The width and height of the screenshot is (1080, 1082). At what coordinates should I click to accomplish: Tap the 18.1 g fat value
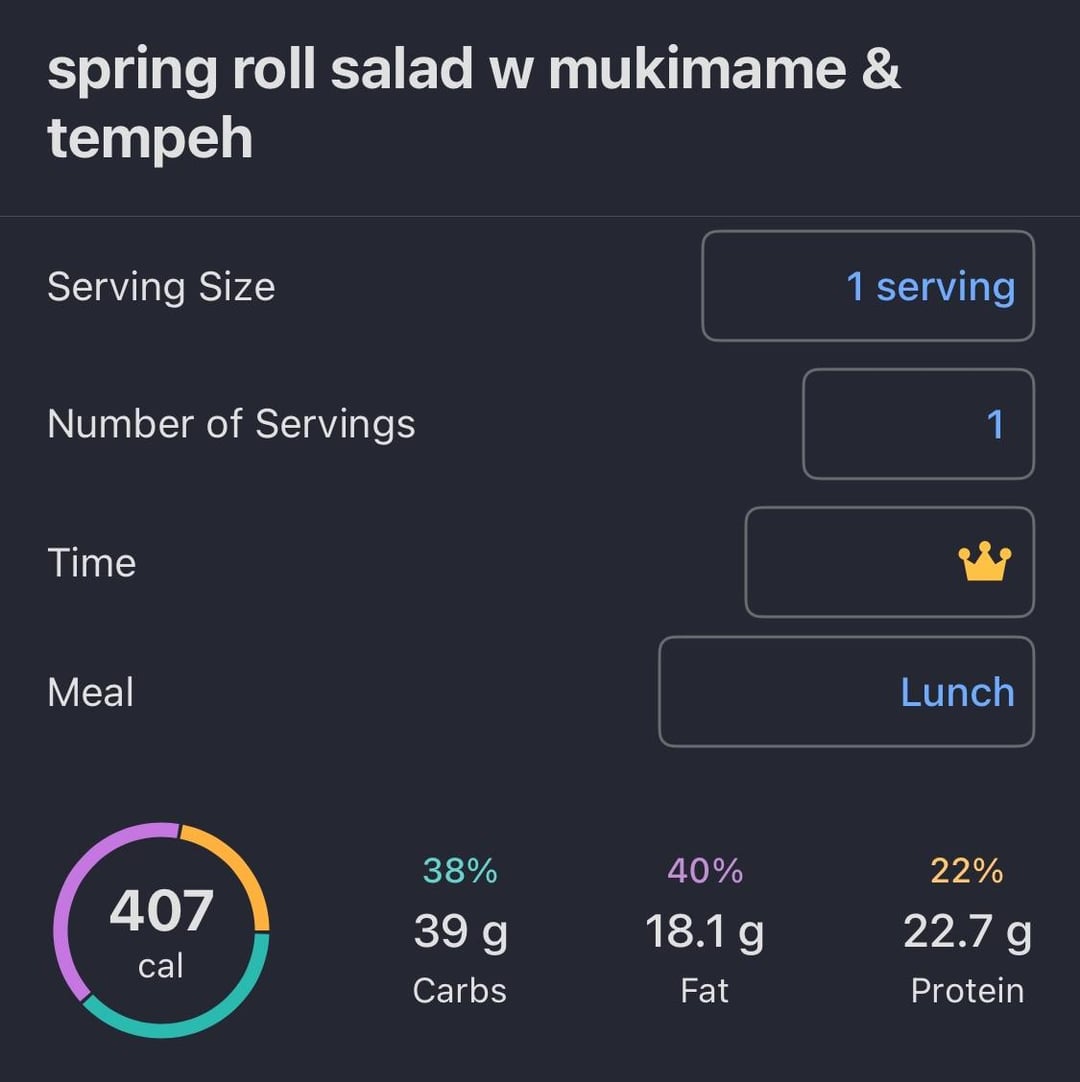[705, 932]
